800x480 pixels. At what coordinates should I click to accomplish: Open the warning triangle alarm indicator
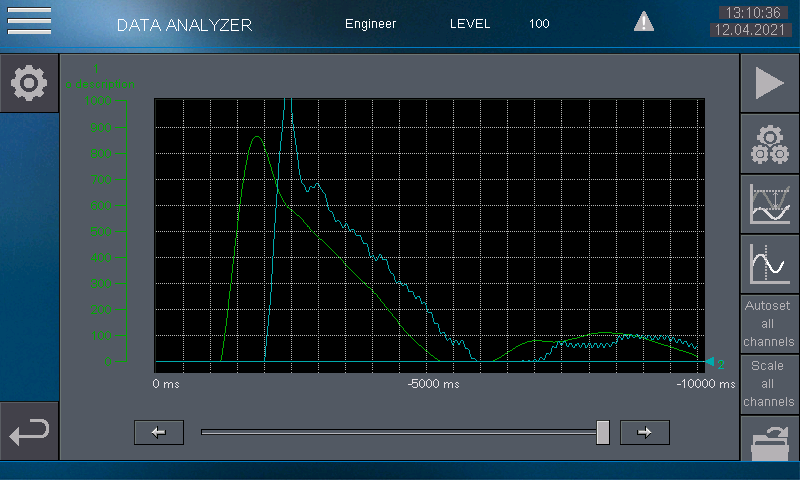[x=645, y=21]
